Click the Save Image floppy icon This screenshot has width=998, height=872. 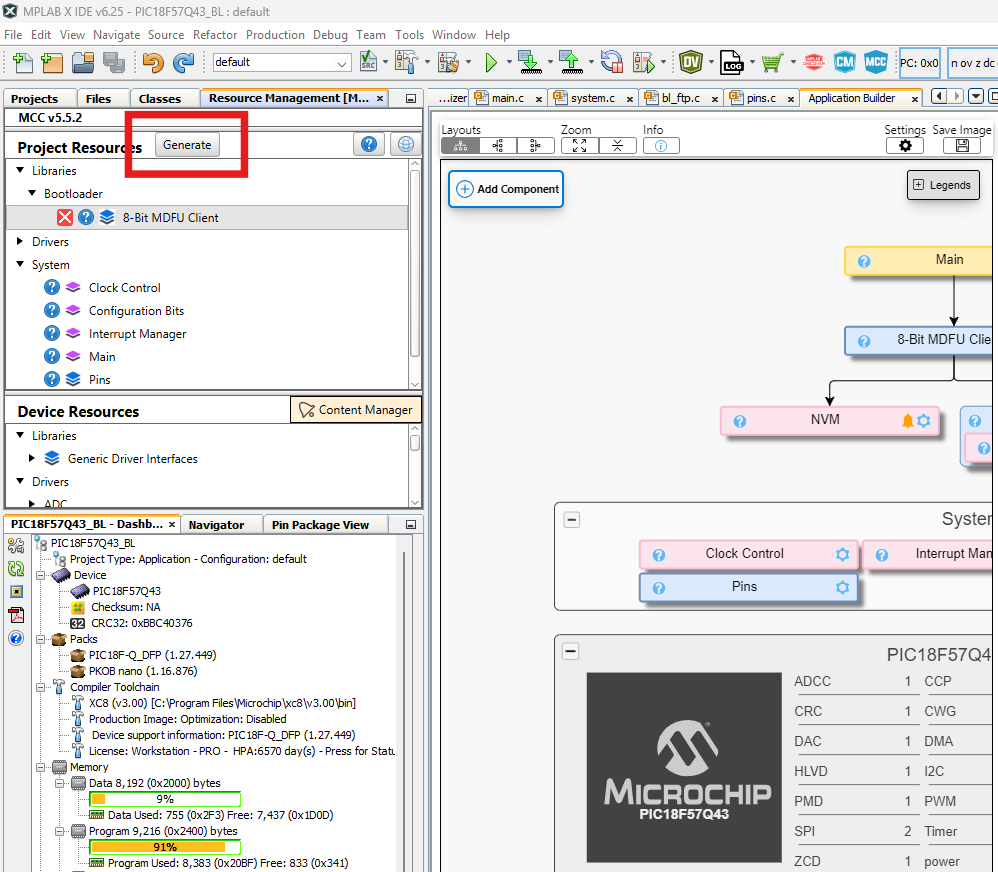click(x=961, y=146)
